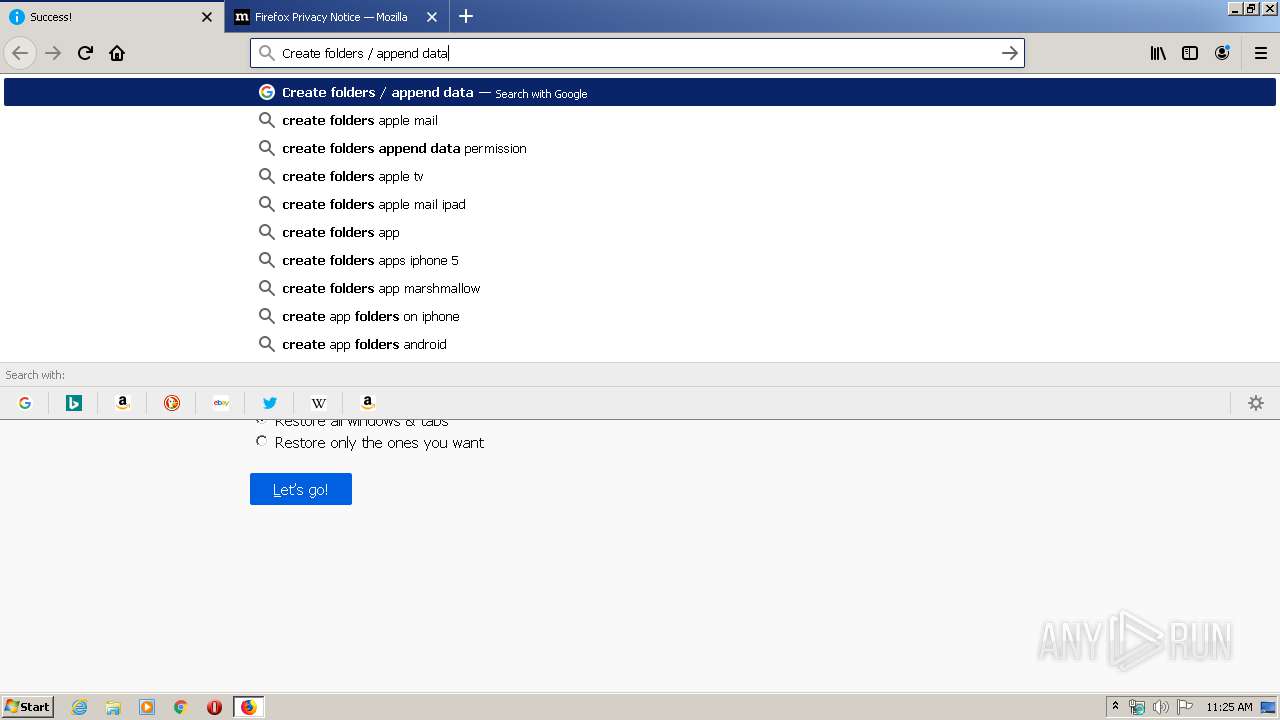Reload the current page

pyautogui.click(x=85, y=53)
